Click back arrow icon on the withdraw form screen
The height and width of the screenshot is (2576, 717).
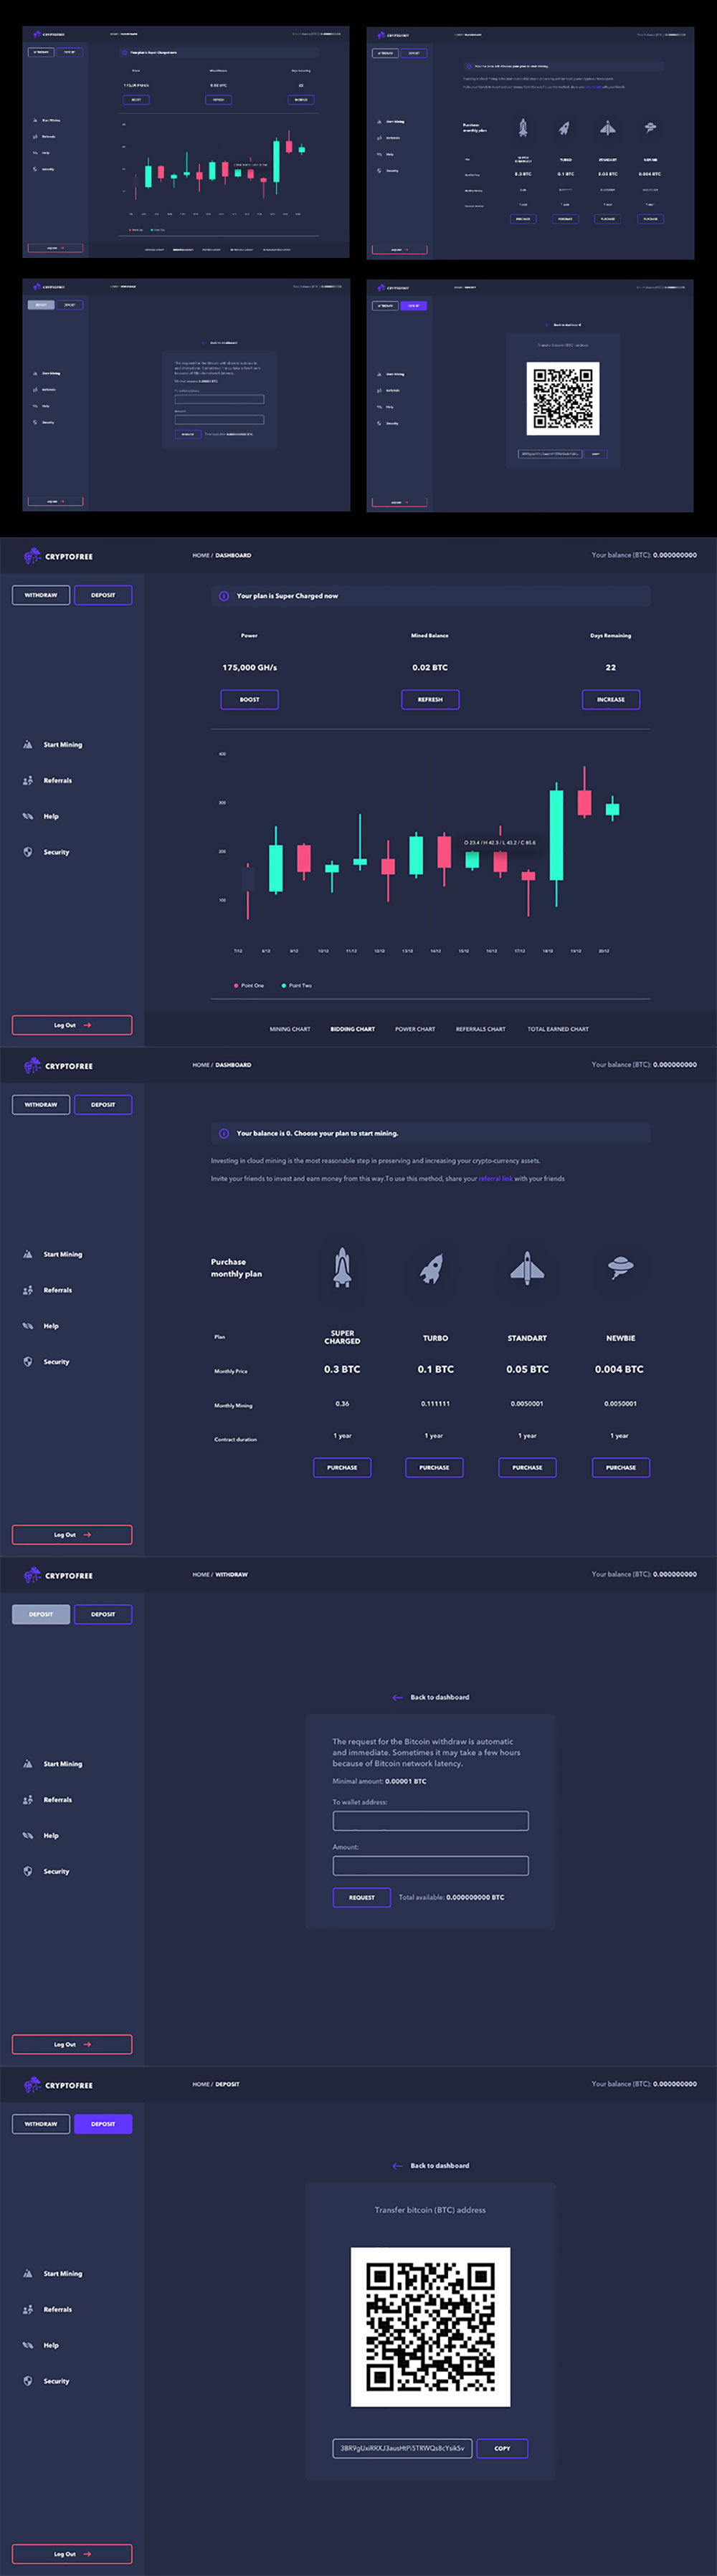point(397,1697)
